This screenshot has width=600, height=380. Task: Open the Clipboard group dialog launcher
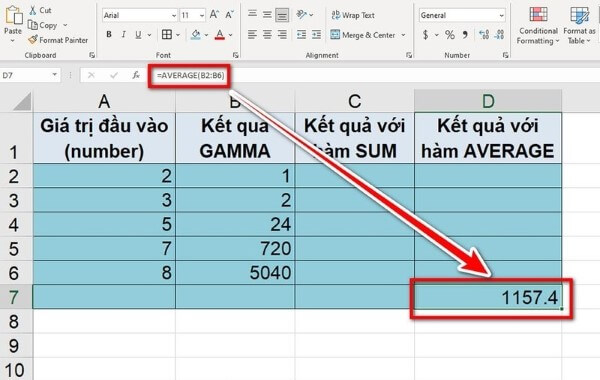coord(92,55)
